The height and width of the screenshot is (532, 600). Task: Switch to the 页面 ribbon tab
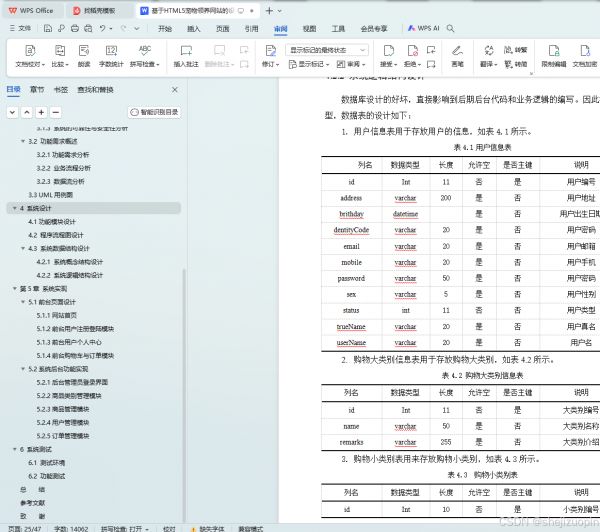click(x=222, y=28)
